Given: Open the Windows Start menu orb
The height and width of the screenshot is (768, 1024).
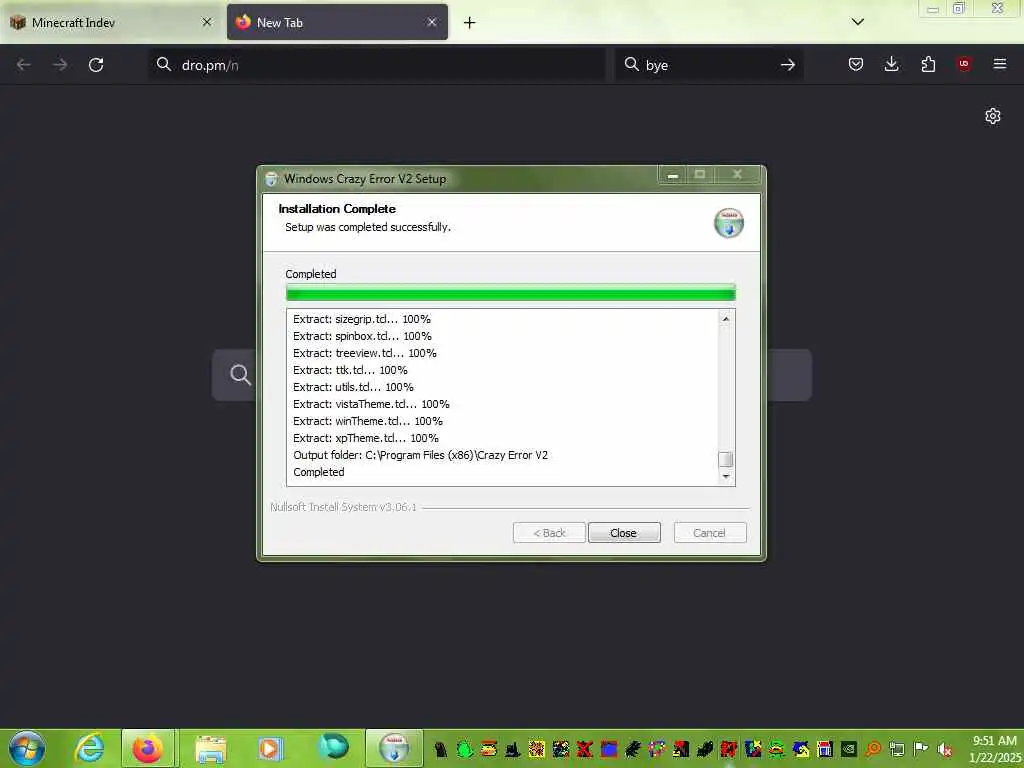Looking at the screenshot, I should pyautogui.click(x=27, y=748).
